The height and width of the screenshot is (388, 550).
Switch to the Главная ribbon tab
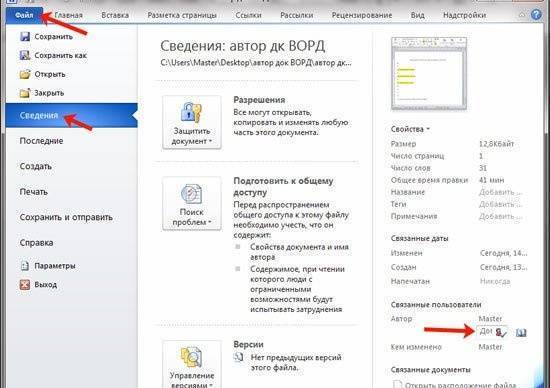pyautogui.click(x=69, y=15)
